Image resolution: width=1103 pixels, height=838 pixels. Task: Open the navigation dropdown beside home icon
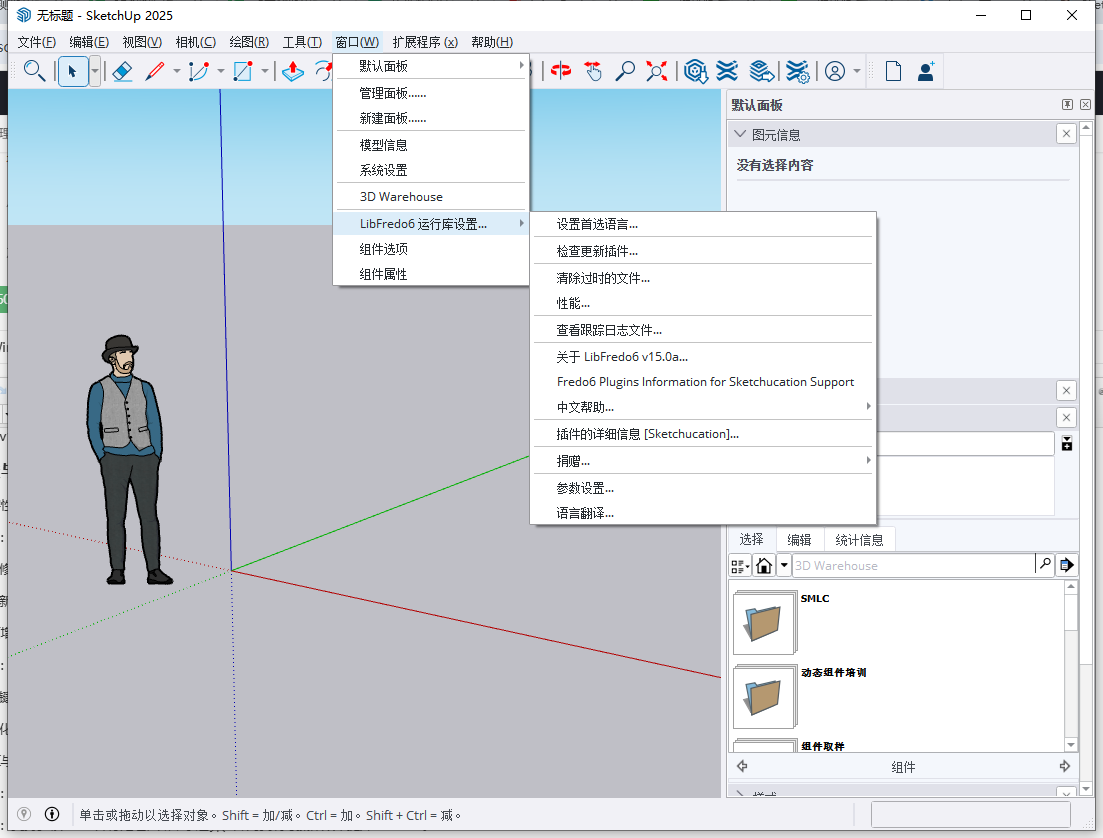[x=784, y=565]
